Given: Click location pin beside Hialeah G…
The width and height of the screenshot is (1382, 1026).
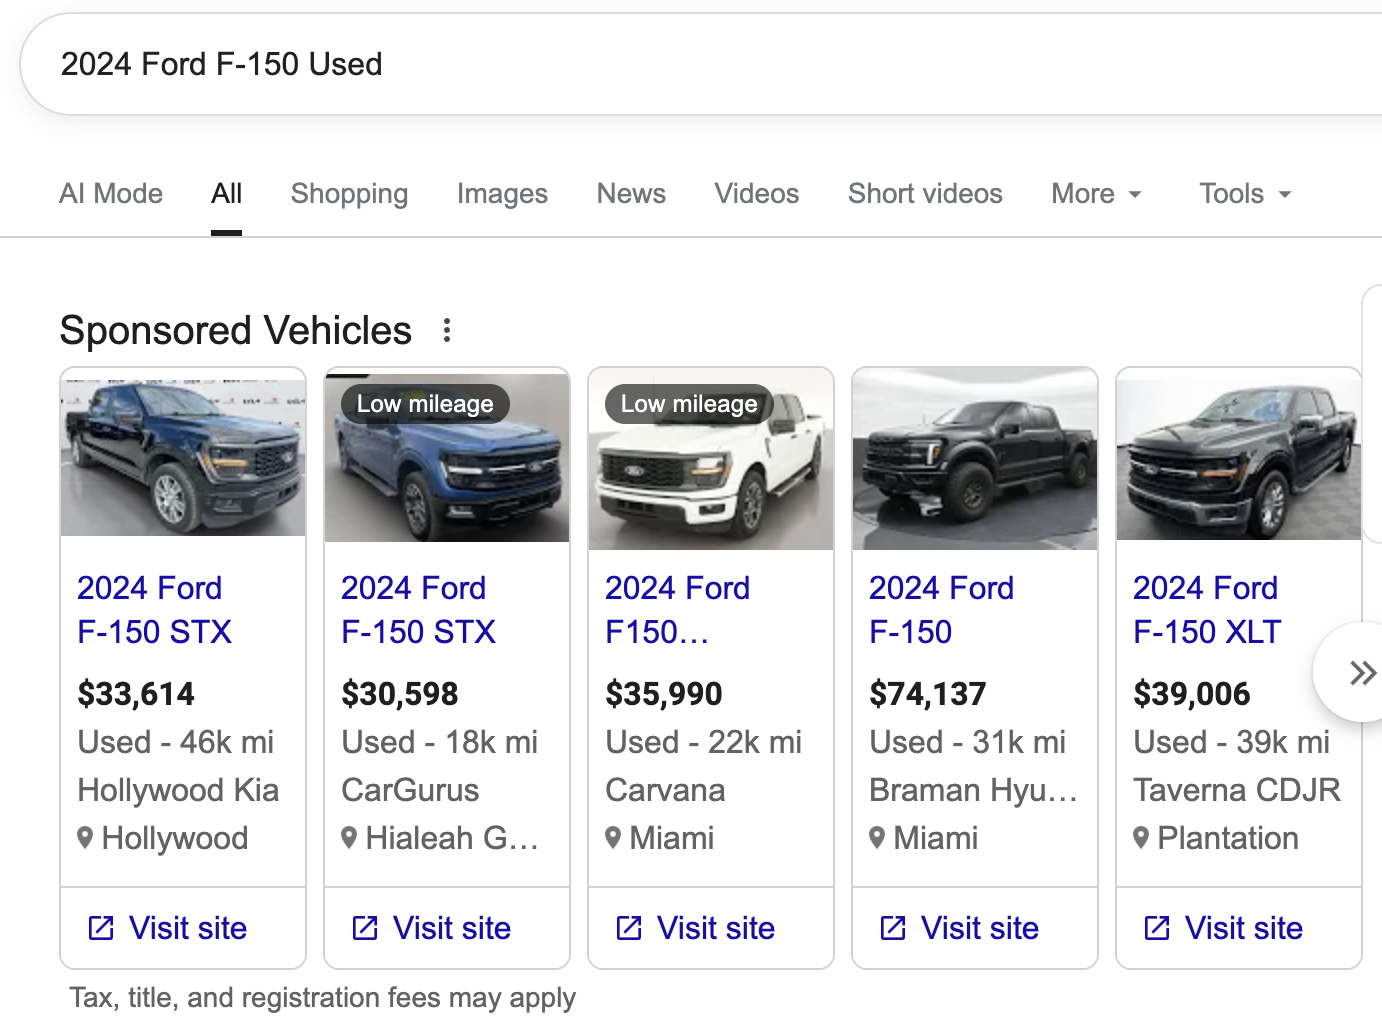Looking at the screenshot, I should [x=349, y=838].
